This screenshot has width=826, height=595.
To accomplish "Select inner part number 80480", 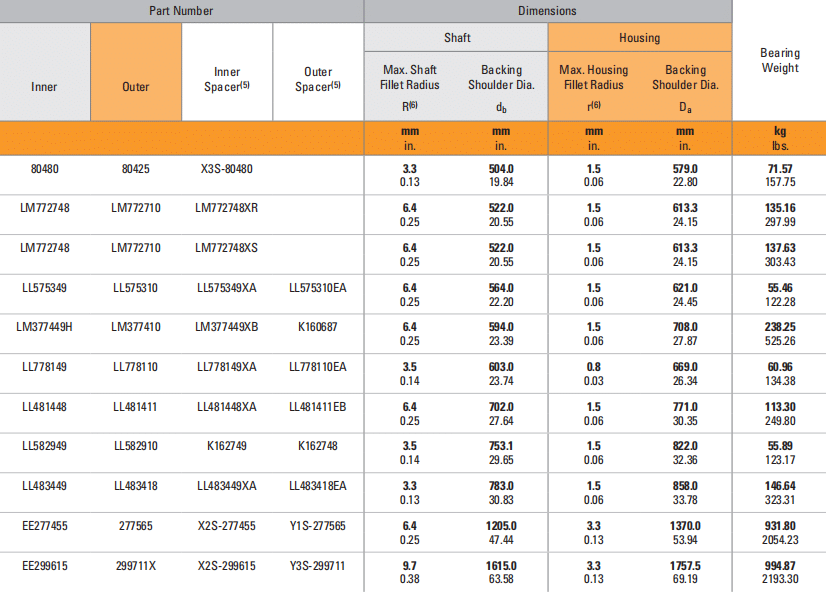I will click(x=44, y=169).
